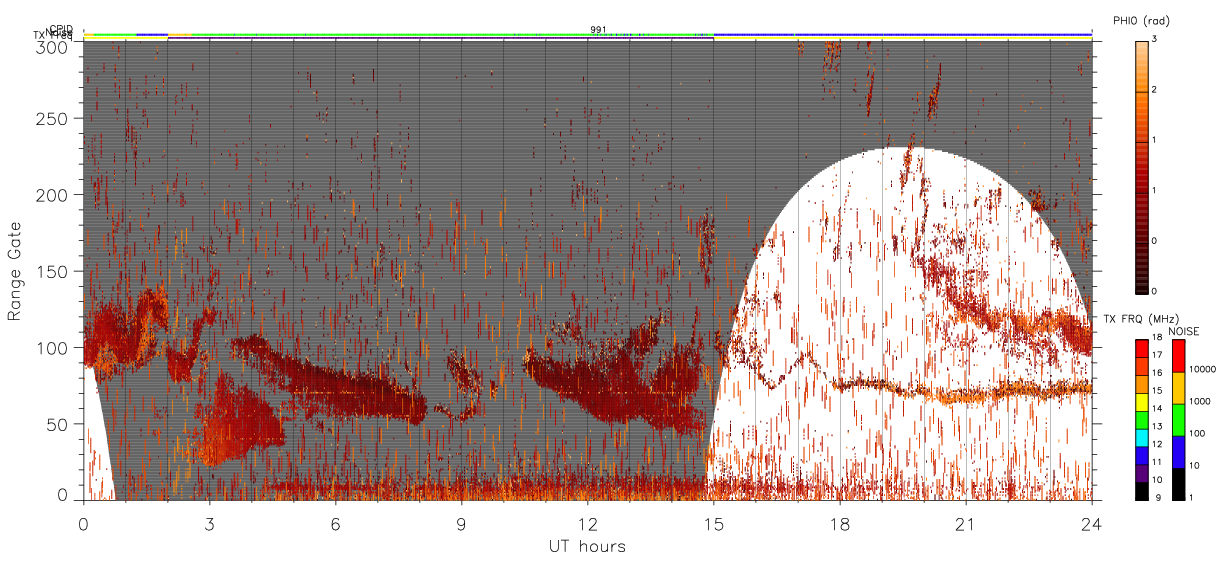Click the y-axis tick label '200'
The width and height of the screenshot is (1228, 567).
point(54,195)
